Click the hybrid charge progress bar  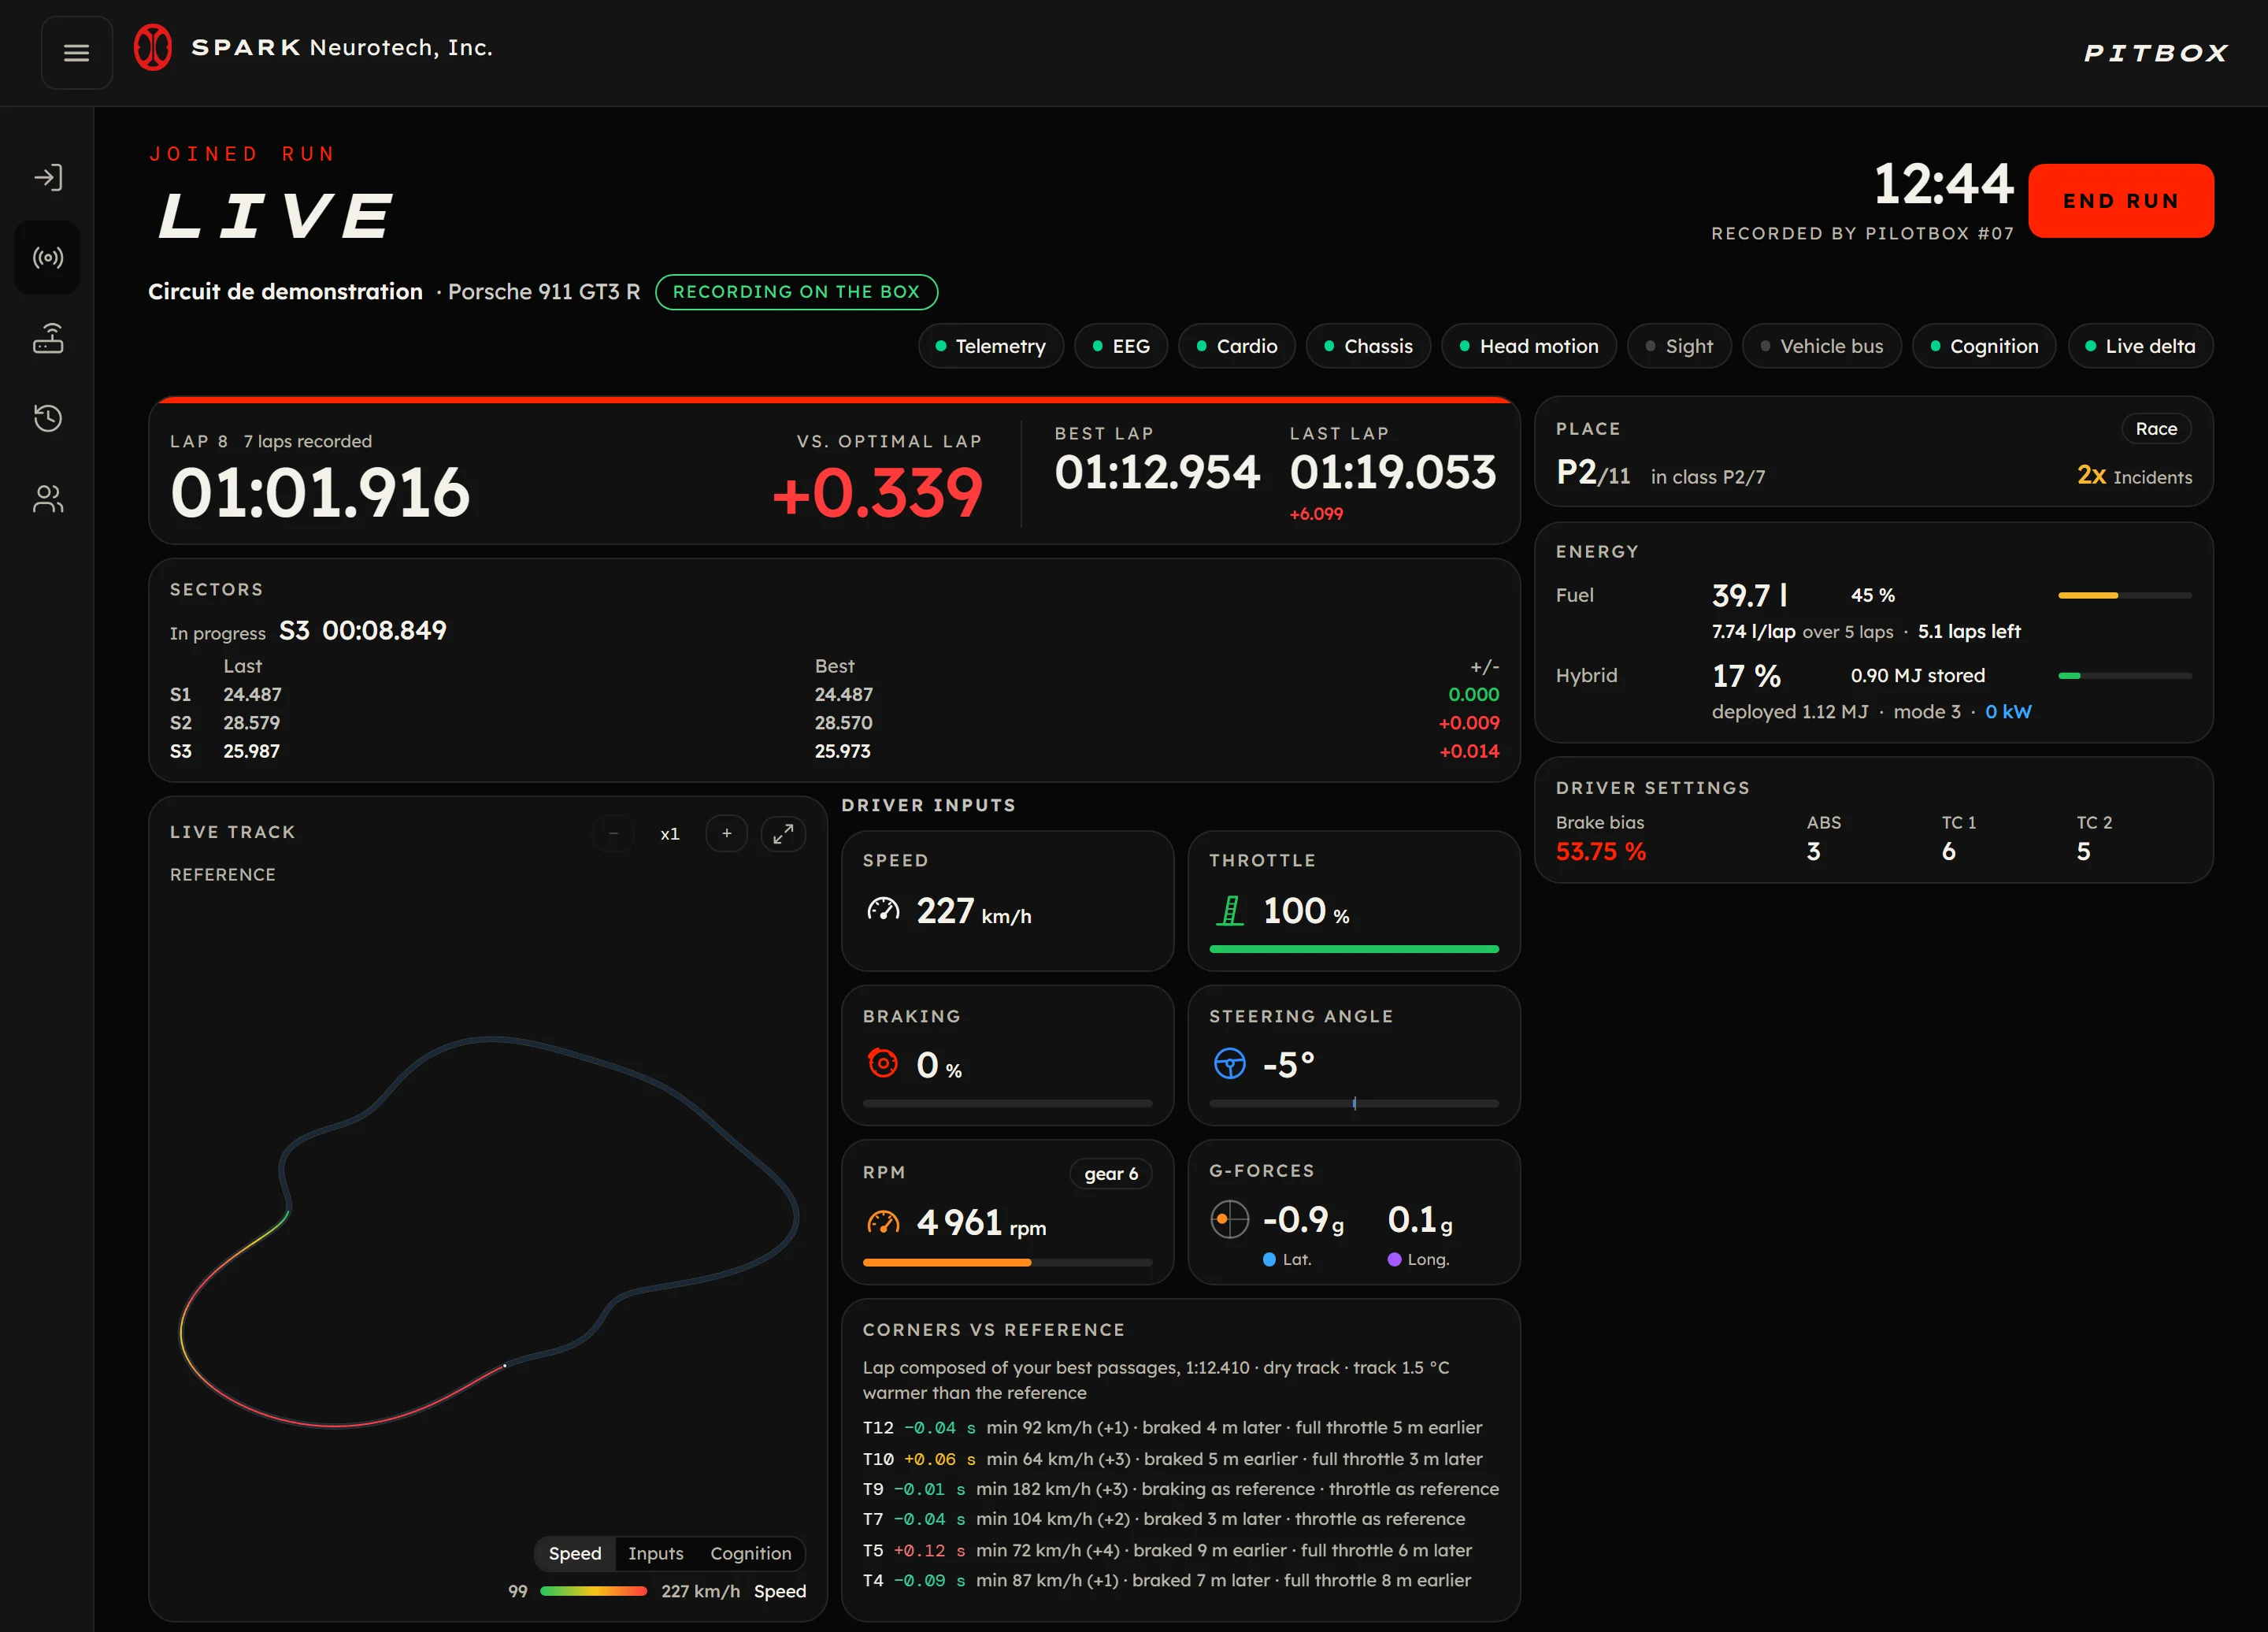click(x=2125, y=676)
